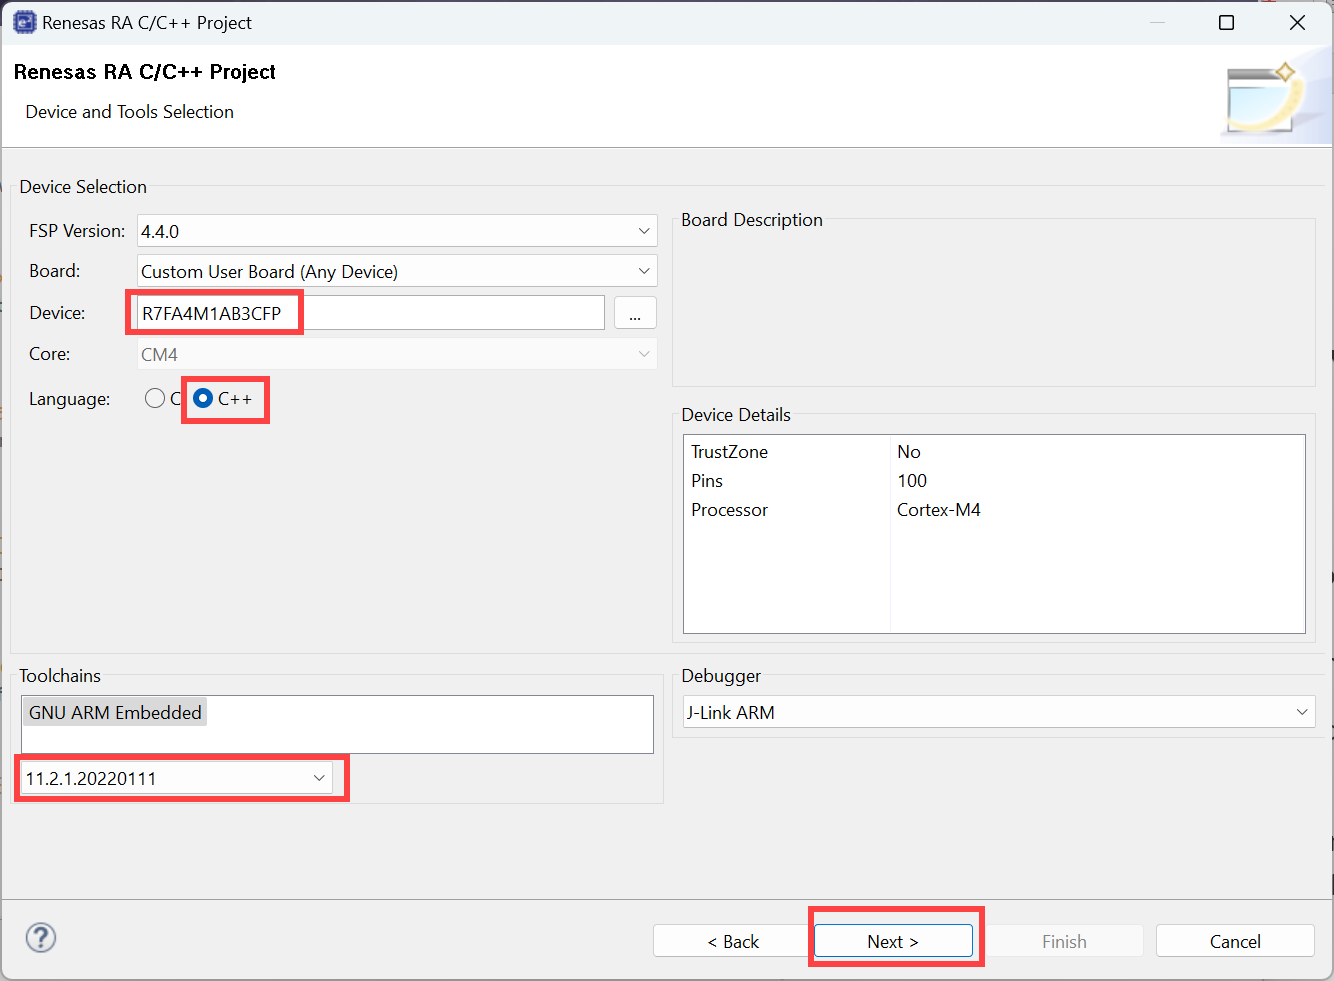The height and width of the screenshot is (981, 1334).
Task: Select GNU ARM Embedded toolchain
Action: pos(115,712)
